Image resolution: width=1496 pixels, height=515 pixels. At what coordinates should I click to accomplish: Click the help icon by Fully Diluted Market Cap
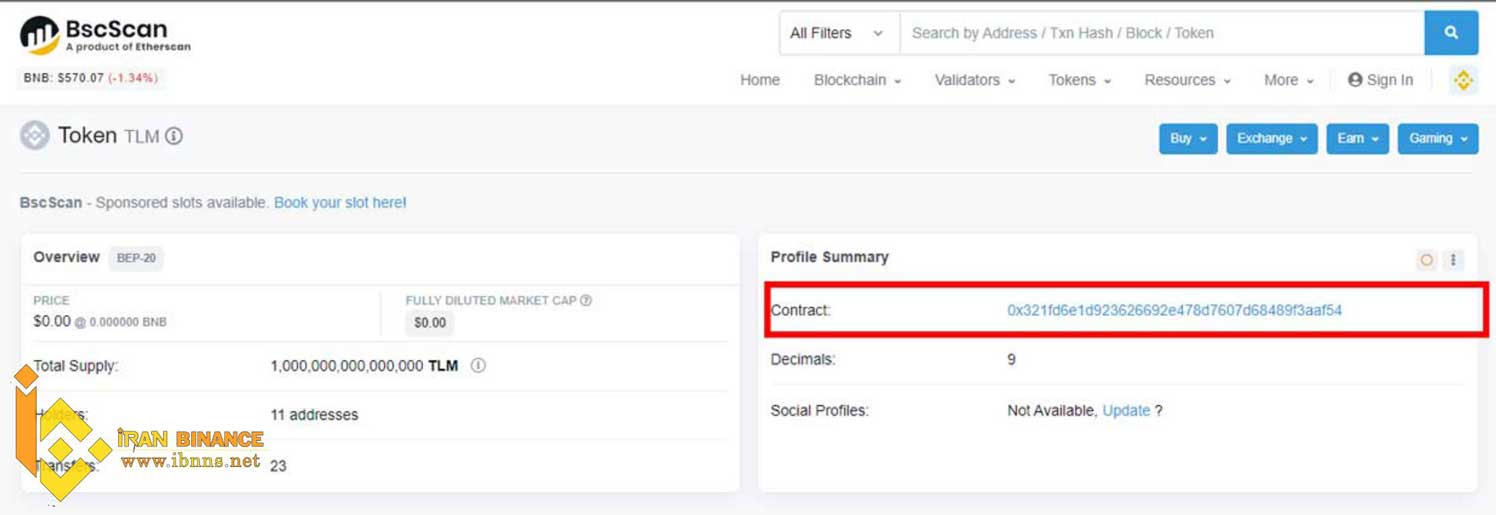[x=586, y=300]
